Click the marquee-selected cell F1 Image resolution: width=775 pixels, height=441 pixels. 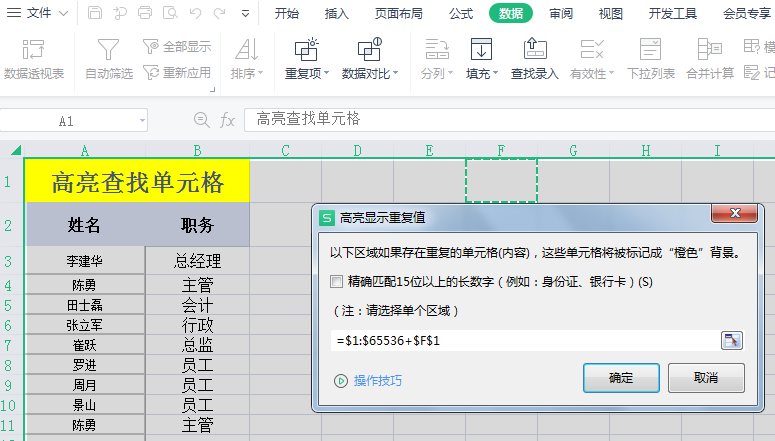(501, 181)
